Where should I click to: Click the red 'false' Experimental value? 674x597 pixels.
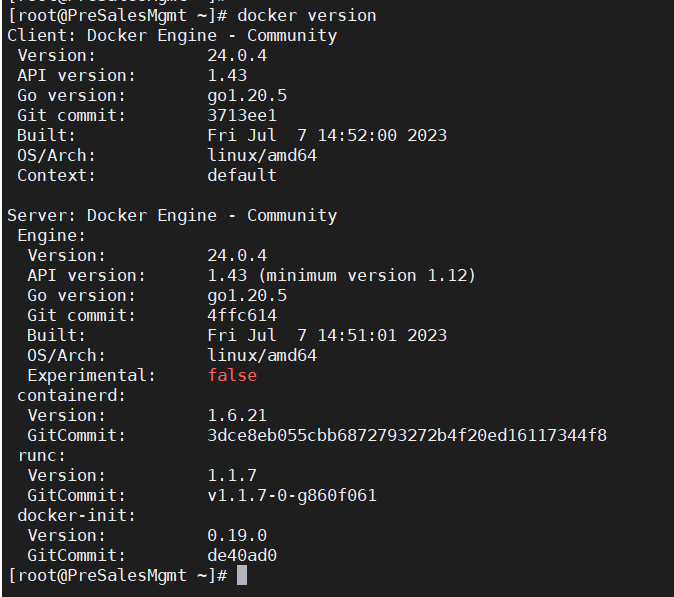coord(232,375)
